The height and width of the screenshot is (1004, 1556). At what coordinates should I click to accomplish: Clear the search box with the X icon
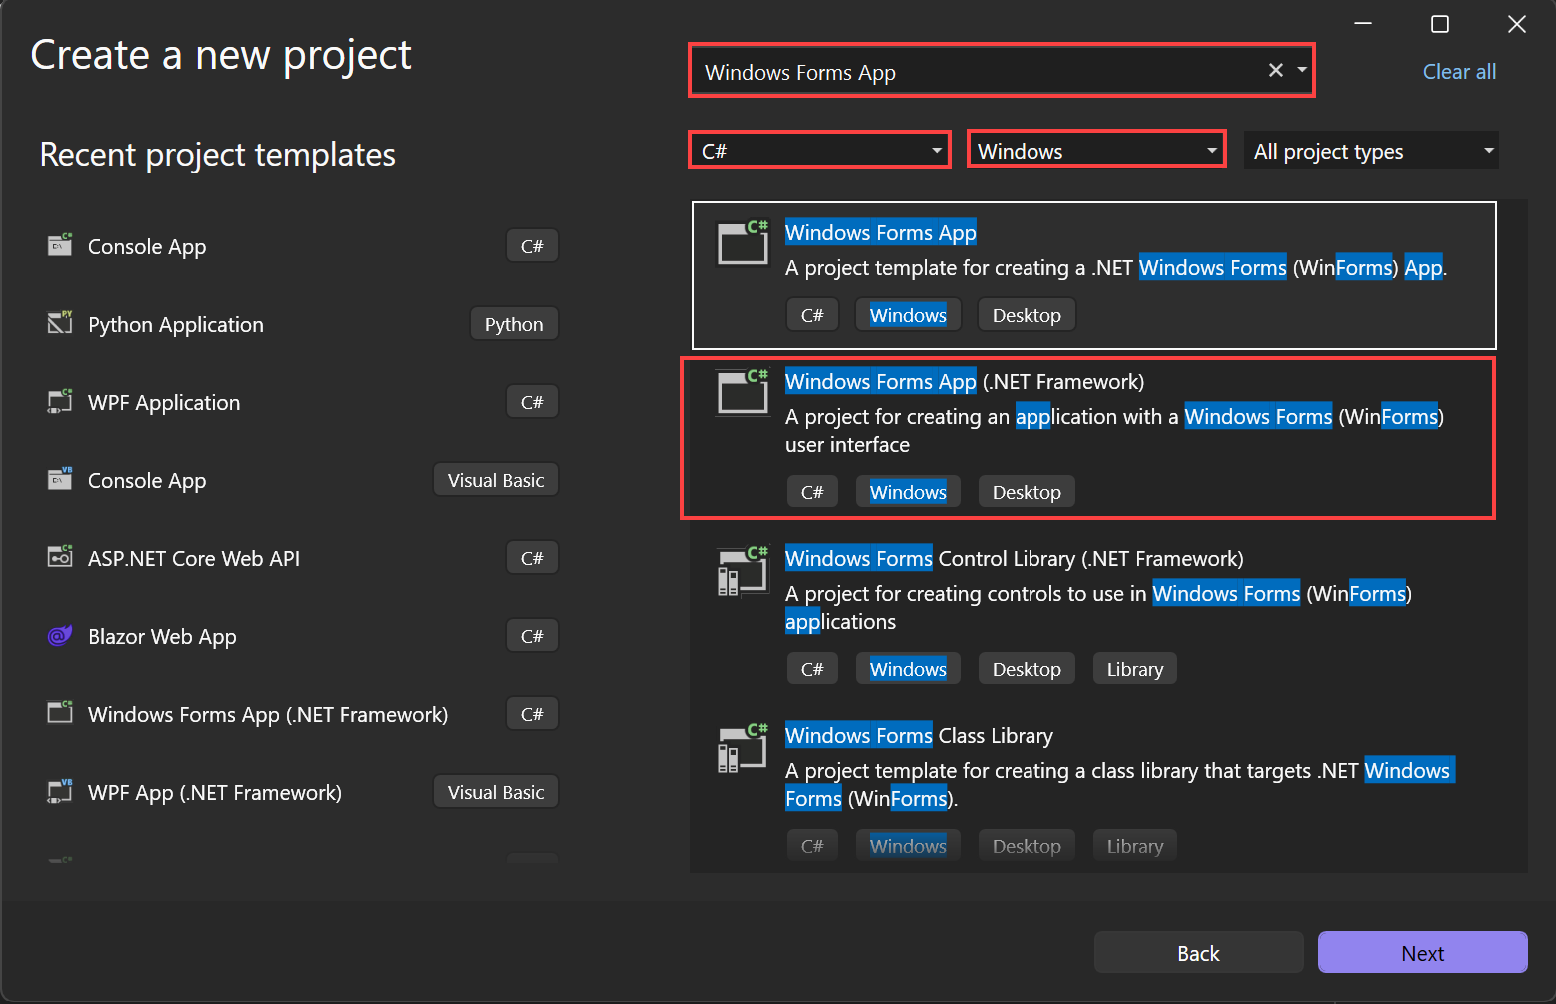pyautogui.click(x=1275, y=70)
